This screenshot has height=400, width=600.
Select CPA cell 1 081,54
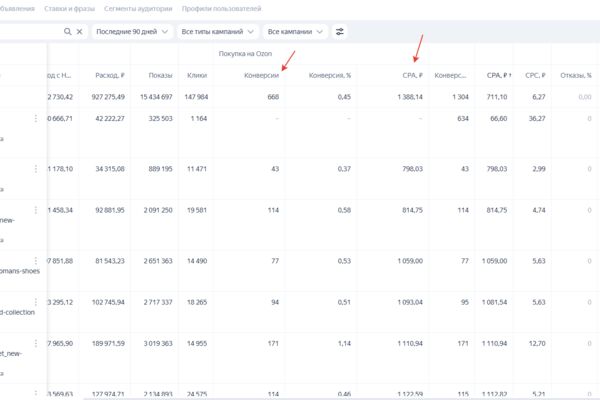(494, 302)
